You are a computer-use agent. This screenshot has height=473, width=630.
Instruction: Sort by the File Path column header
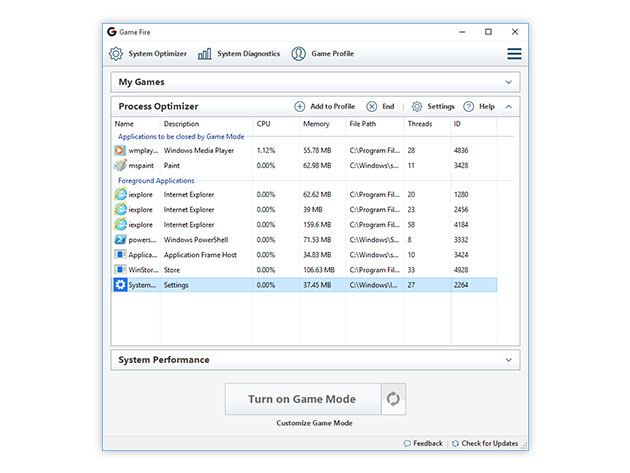click(362, 124)
